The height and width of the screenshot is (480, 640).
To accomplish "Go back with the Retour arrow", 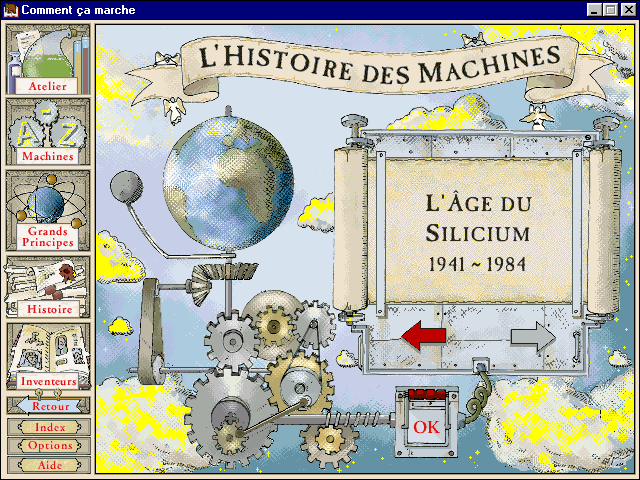I will (x=49, y=406).
